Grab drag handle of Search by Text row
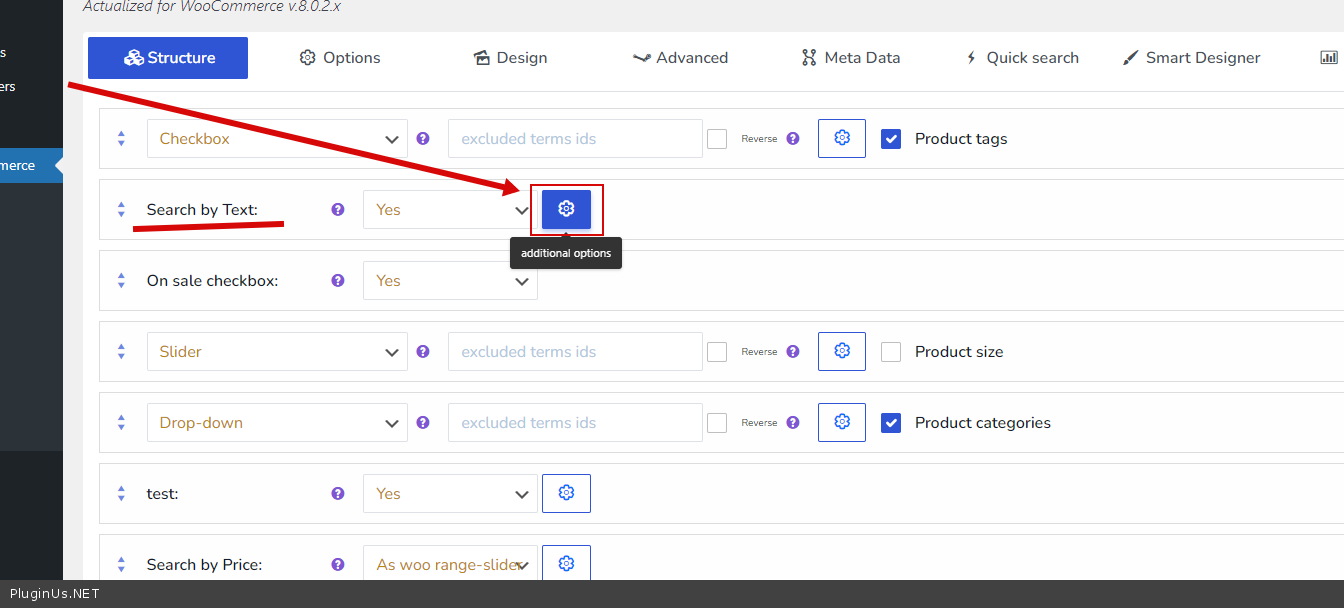The width and height of the screenshot is (1344, 608). click(x=121, y=210)
